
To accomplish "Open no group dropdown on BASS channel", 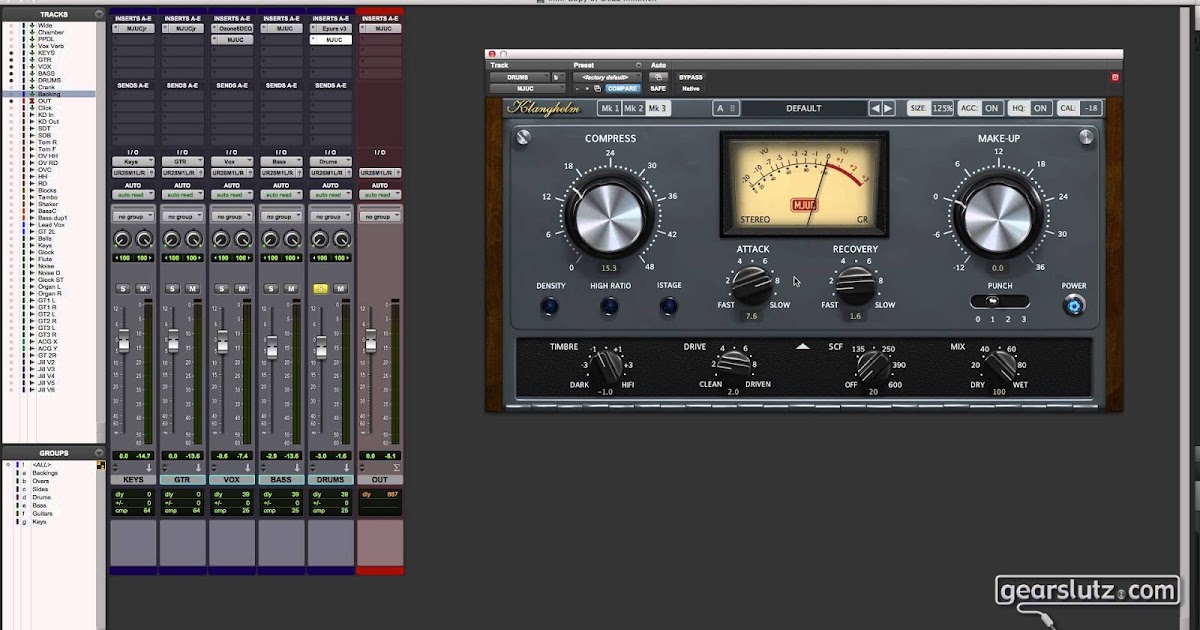I will 281,216.
